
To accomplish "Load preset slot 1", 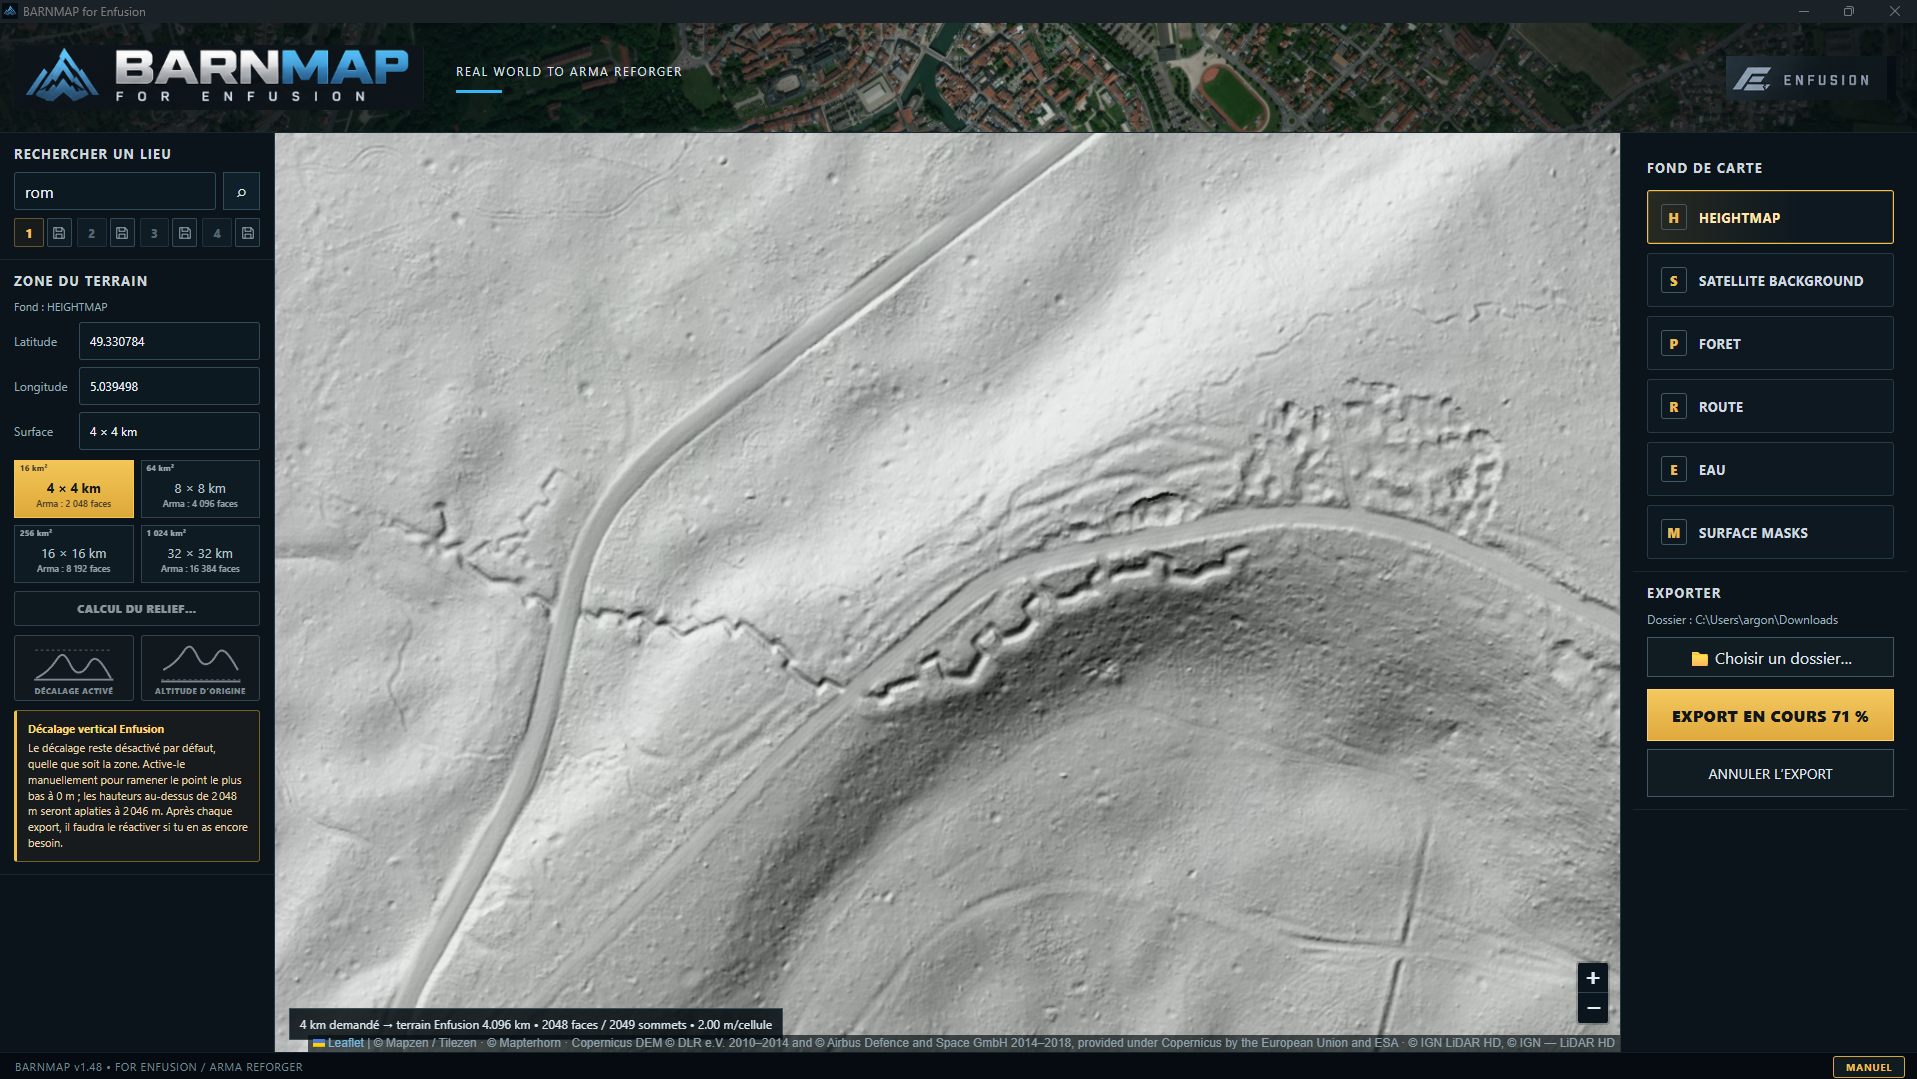I will click(28, 233).
